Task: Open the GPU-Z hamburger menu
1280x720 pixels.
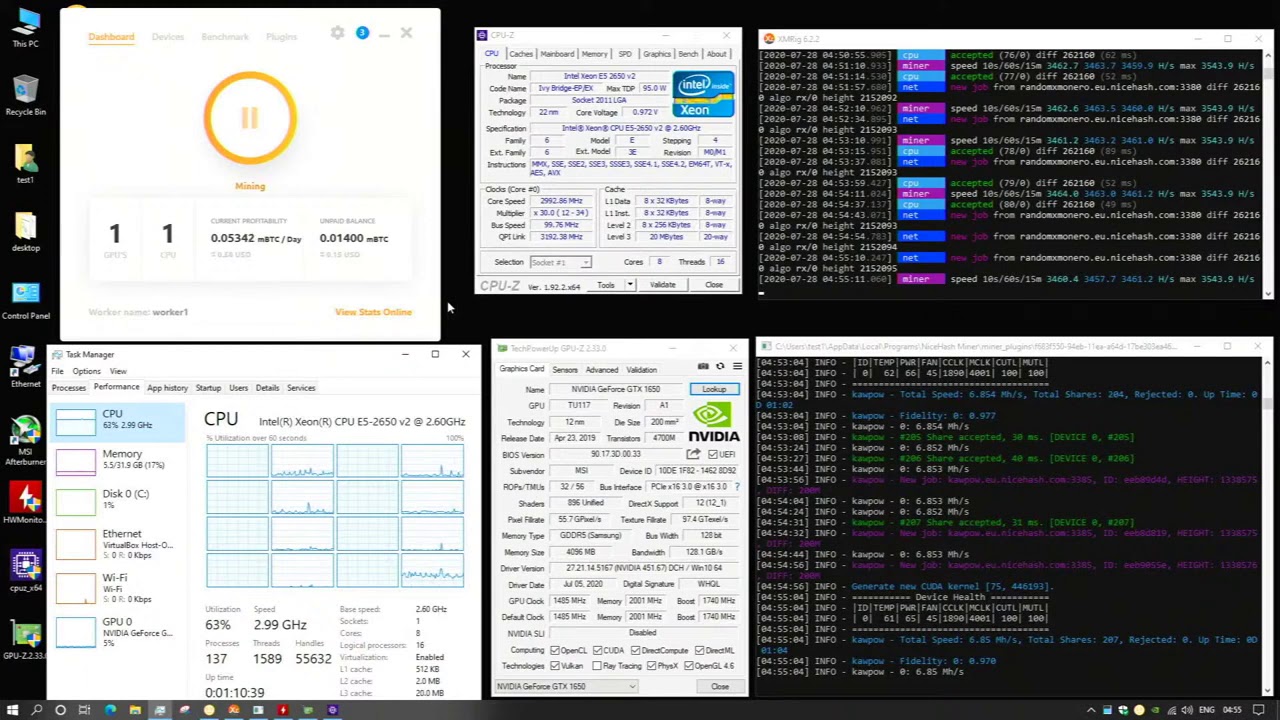Action: coord(737,367)
